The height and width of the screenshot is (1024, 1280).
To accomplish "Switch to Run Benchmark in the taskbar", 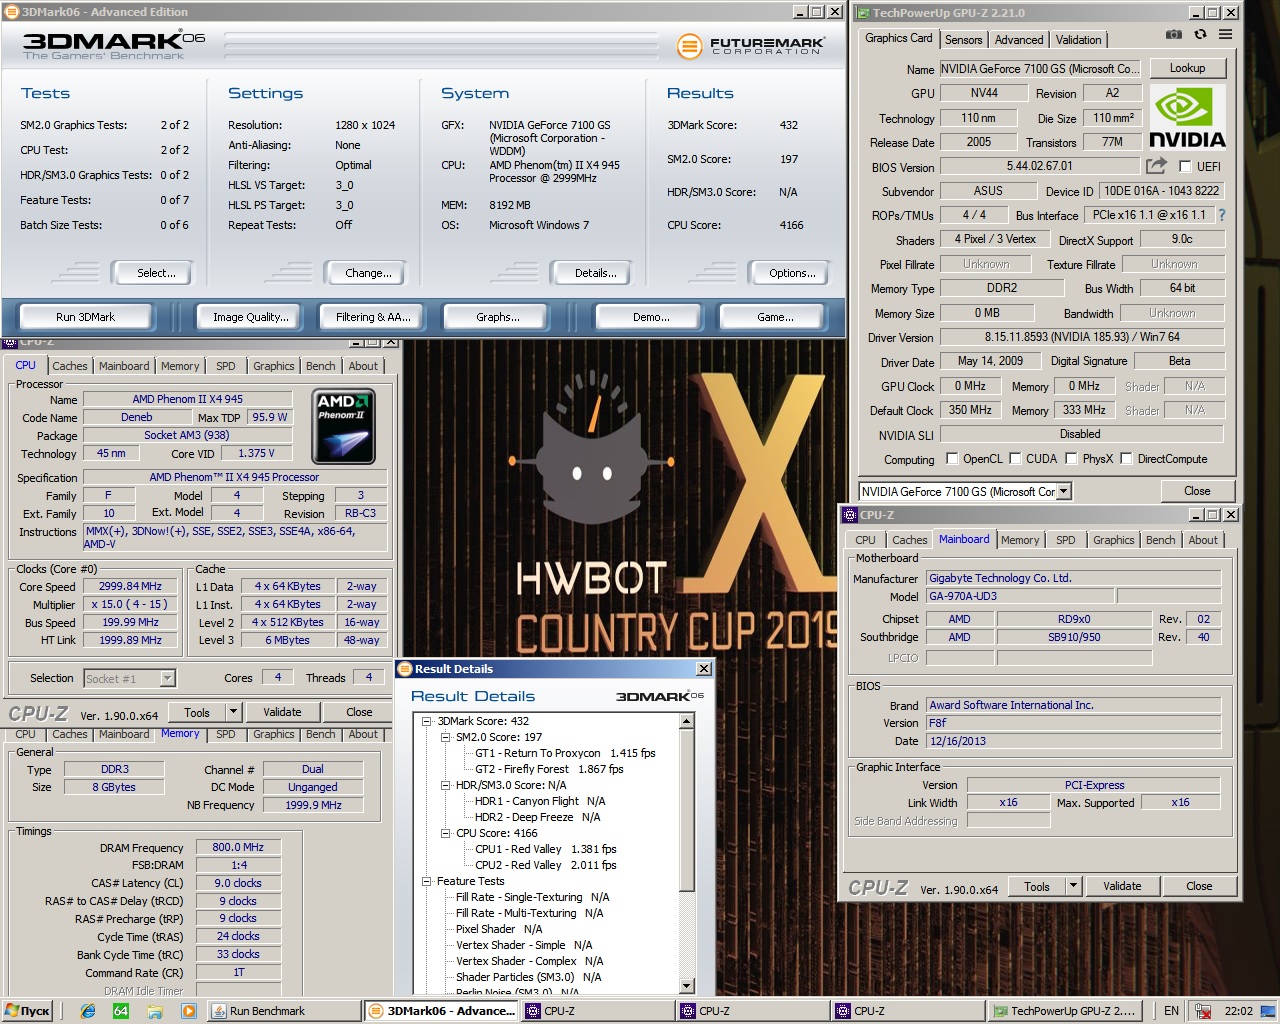I will click(283, 1011).
